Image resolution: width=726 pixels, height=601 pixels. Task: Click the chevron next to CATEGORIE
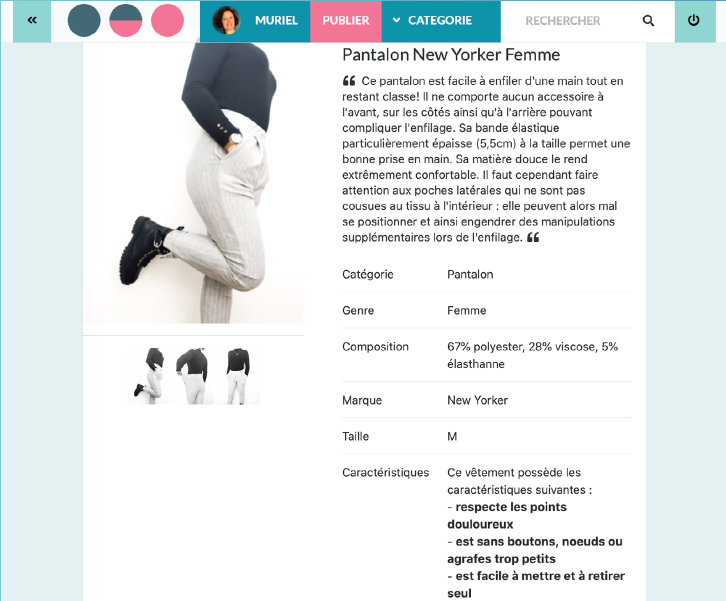(396, 20)
